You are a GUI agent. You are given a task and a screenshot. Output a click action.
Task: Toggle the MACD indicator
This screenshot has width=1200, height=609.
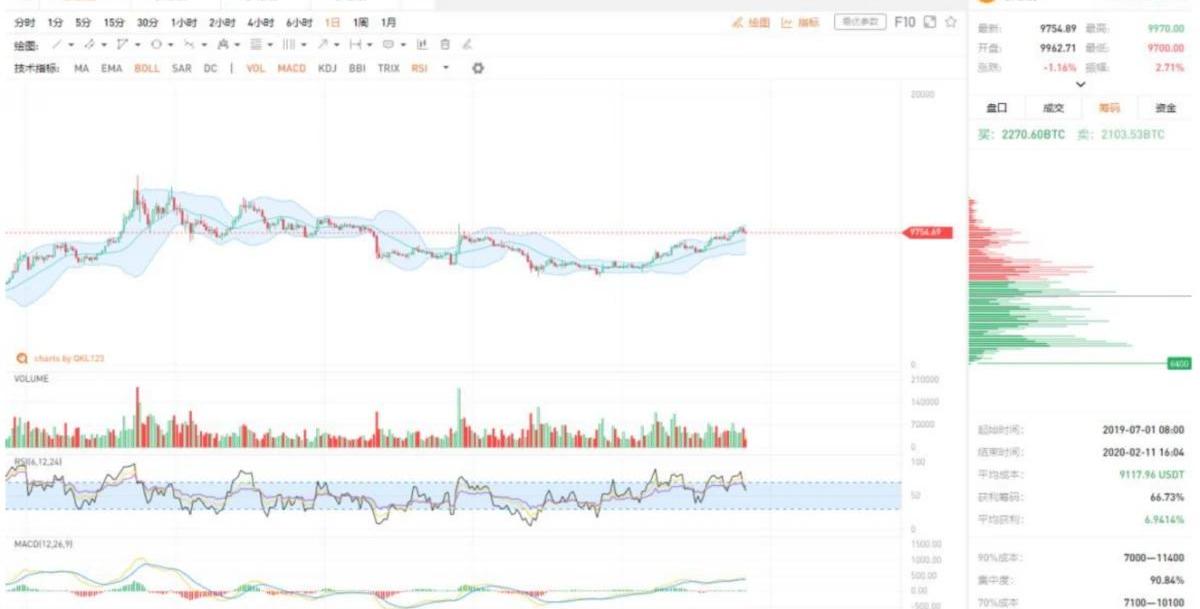[291, 68]
